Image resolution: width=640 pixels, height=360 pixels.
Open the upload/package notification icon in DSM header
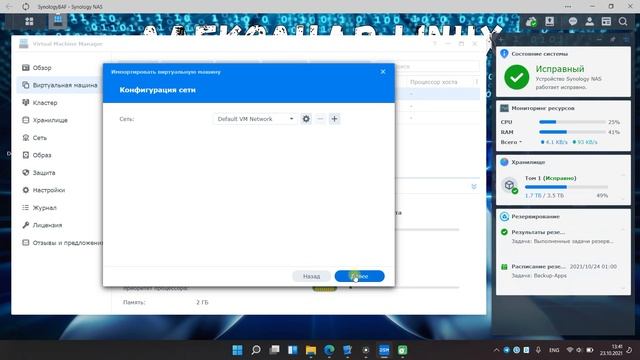550,21
